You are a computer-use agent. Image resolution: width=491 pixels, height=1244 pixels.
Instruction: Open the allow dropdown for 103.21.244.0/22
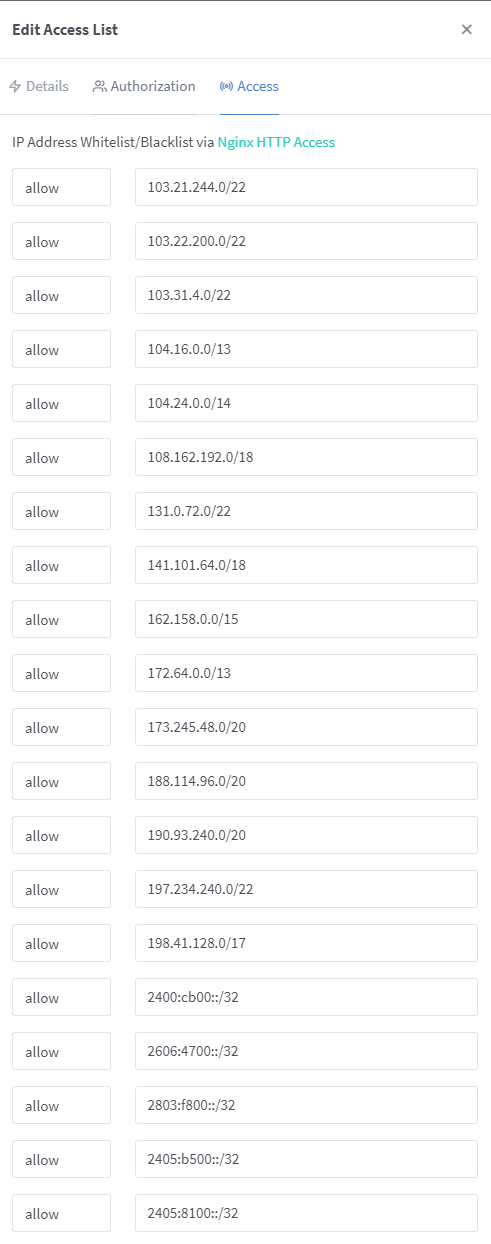[x=61, y=188]
